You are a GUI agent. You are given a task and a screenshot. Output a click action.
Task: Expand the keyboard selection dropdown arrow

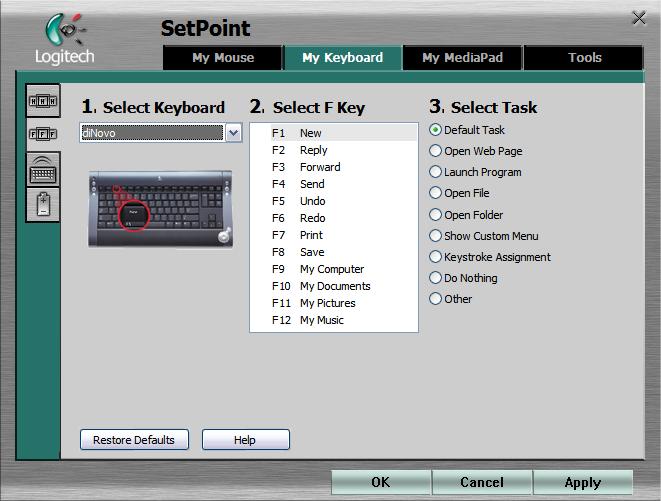click(x=234, y=133)
